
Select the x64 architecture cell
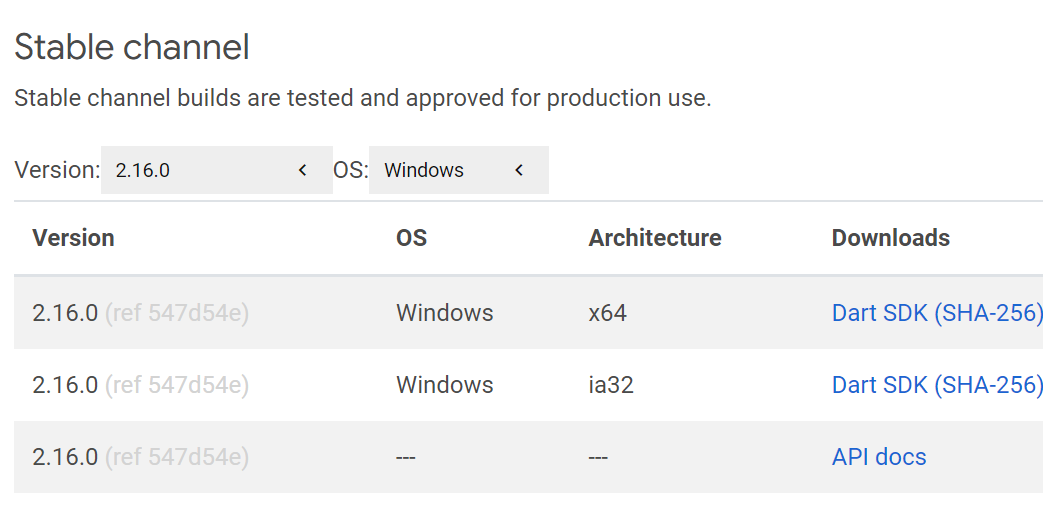[x=607, y=313]
